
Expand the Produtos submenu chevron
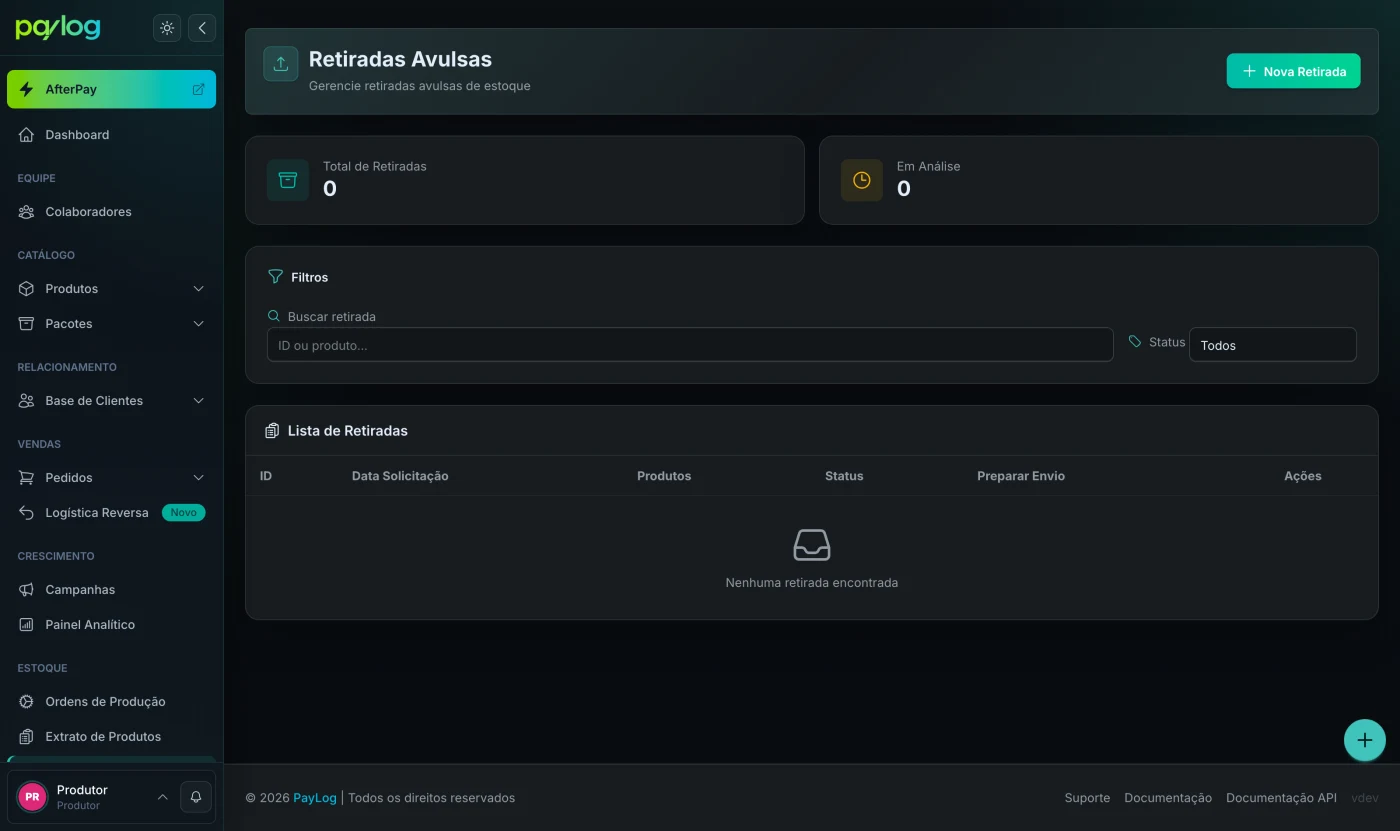[x=198, y=289]
